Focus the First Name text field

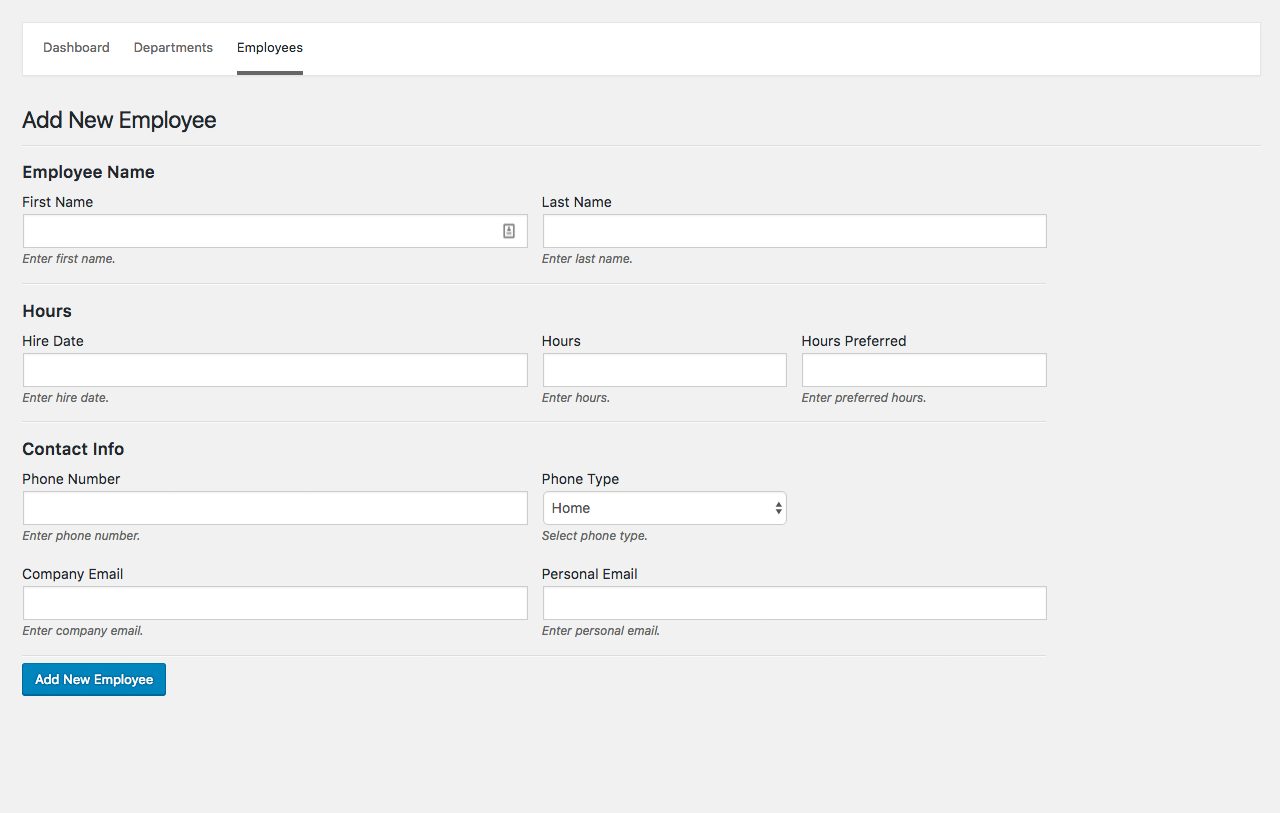click(x=260, y=231)
